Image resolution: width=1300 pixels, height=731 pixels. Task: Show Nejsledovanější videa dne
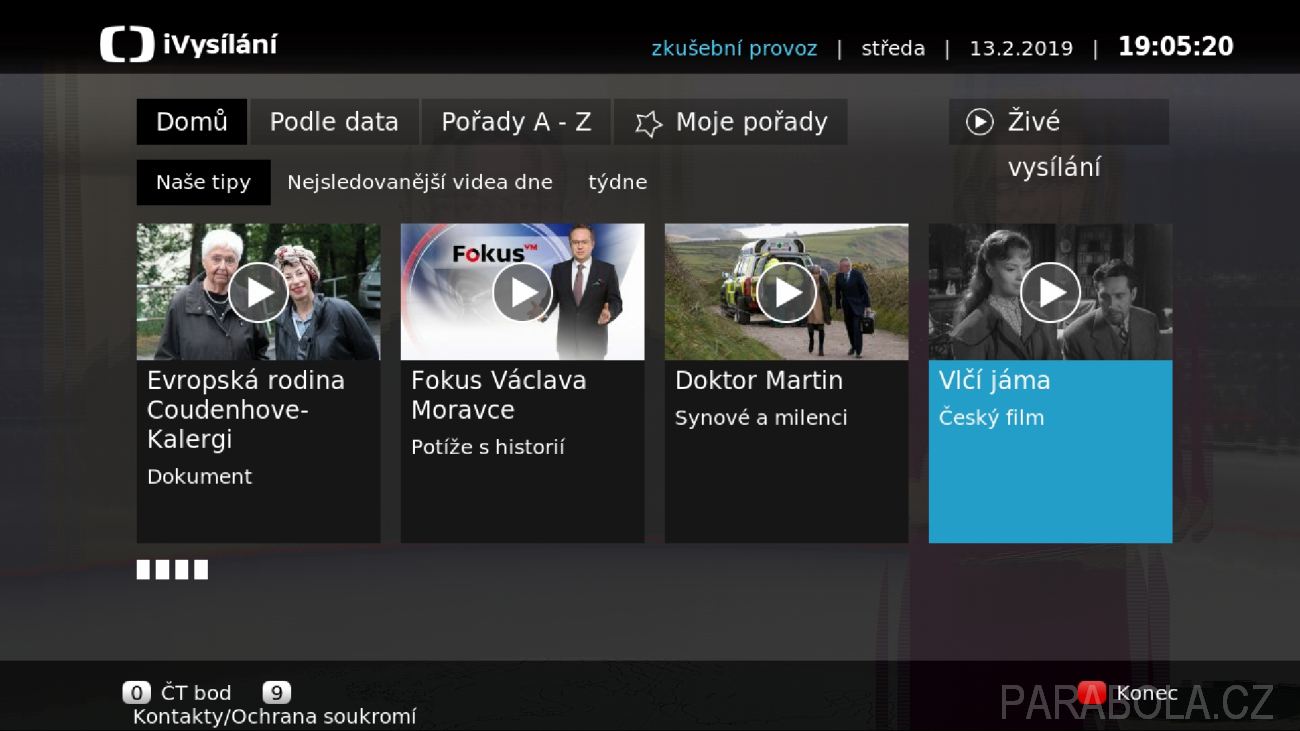click(420, 182)
